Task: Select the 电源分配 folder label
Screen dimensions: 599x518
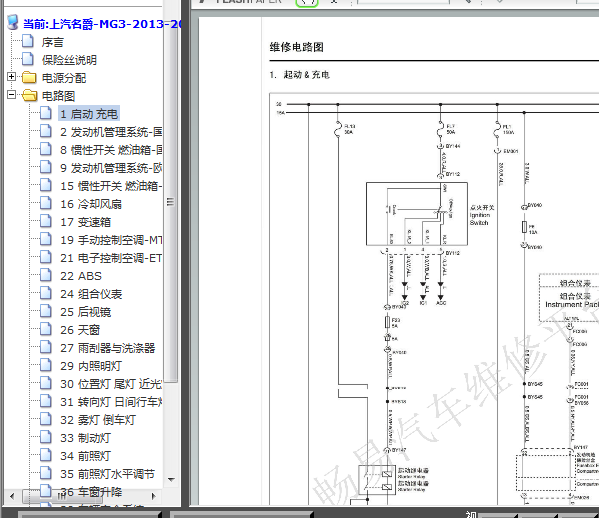Action: coord(64,78)
